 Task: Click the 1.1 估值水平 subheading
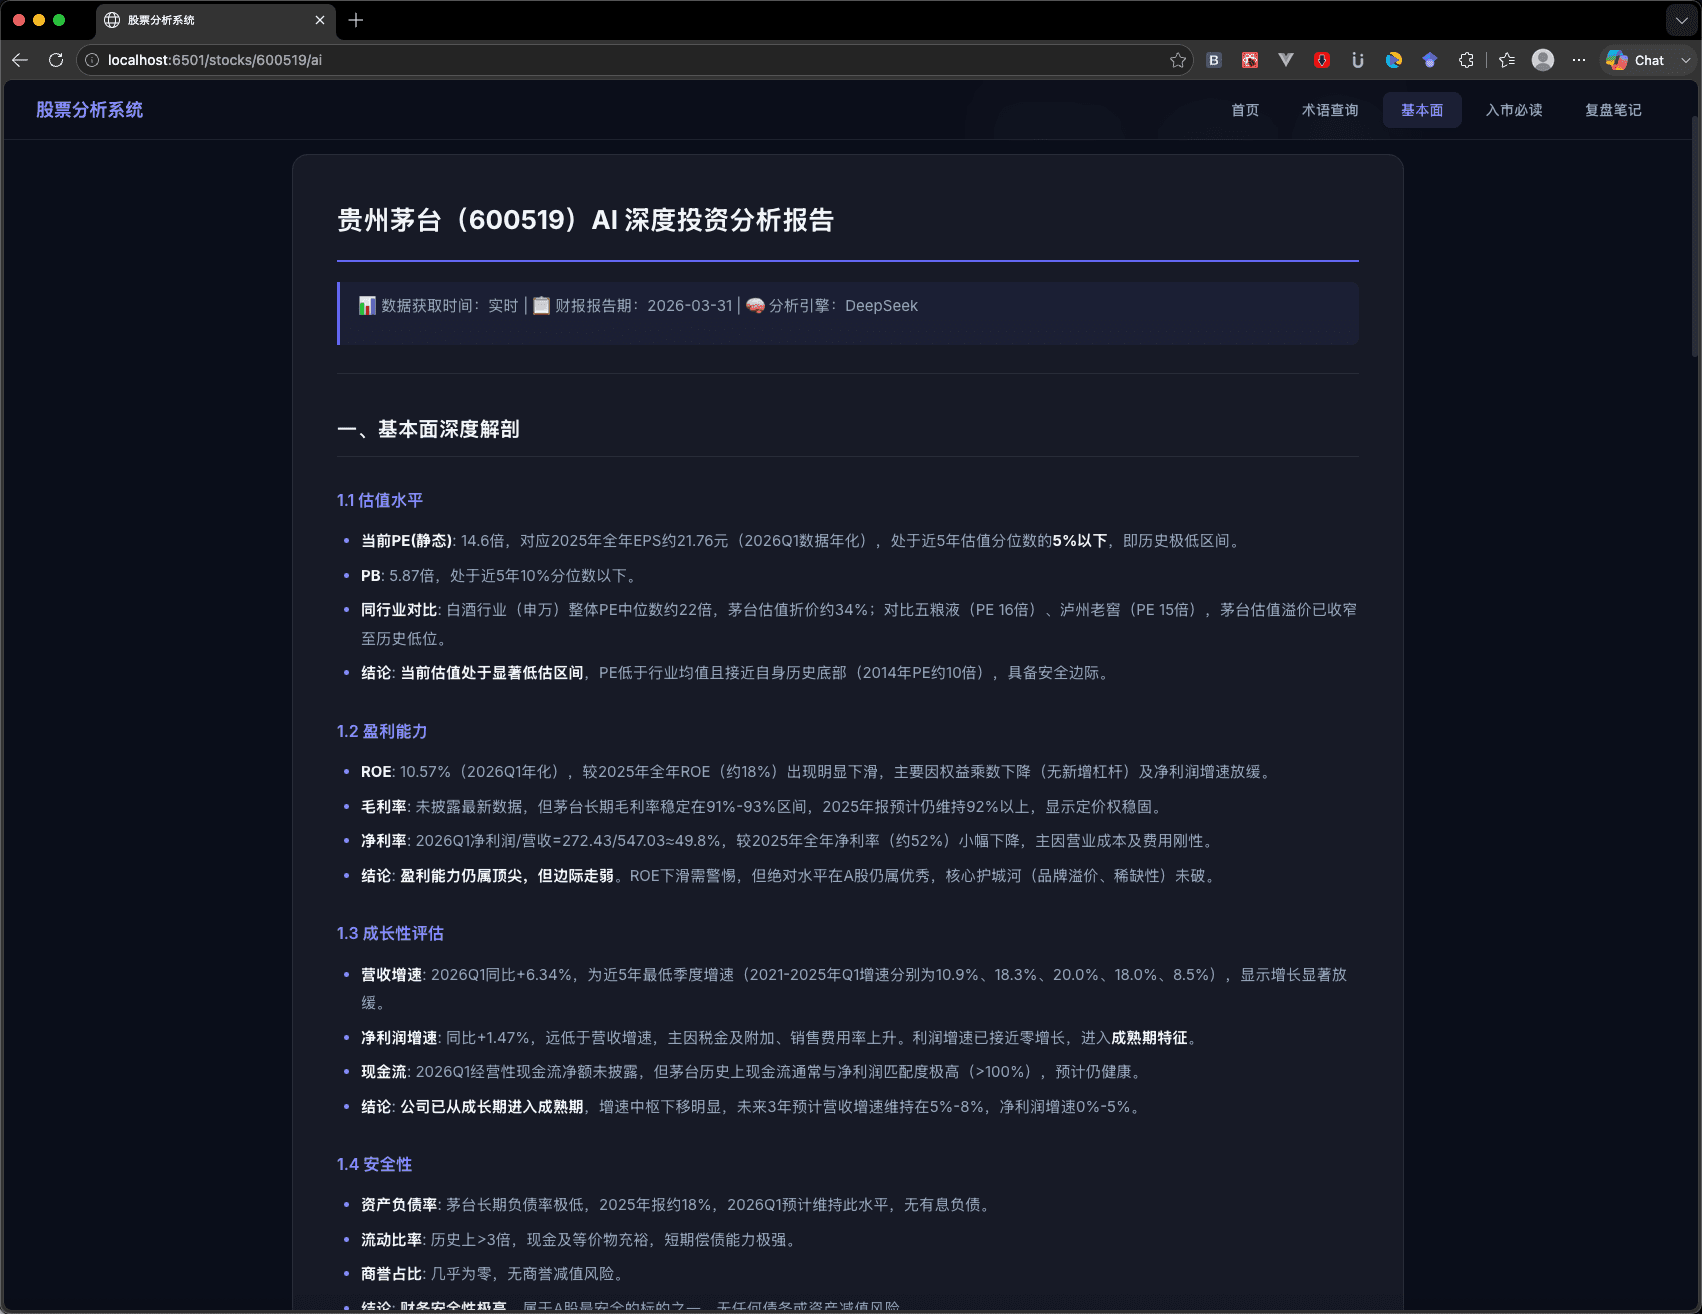pyautogui.click(x=380, y=500)
